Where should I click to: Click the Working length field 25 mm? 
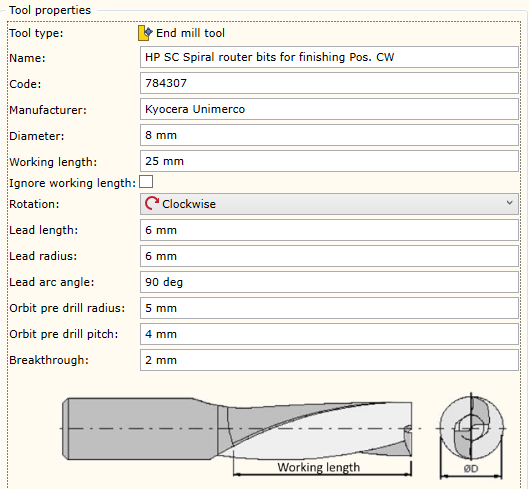[x=329, y=161]
